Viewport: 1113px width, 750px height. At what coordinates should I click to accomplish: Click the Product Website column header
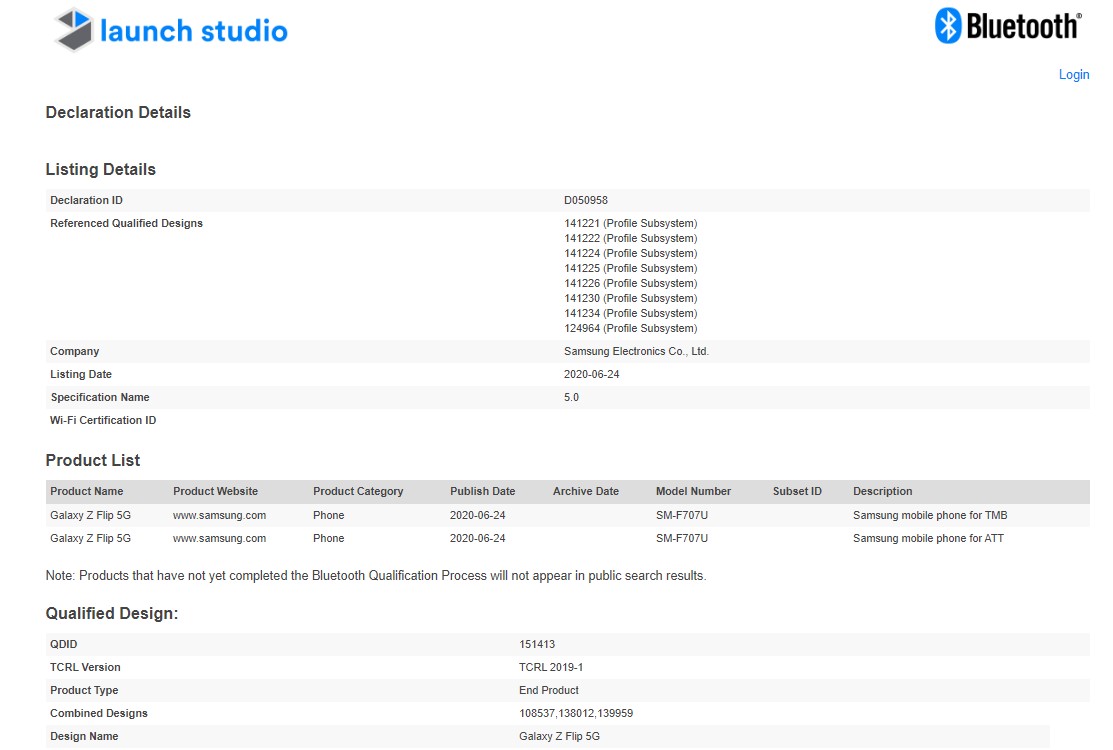tap(215, 491)
